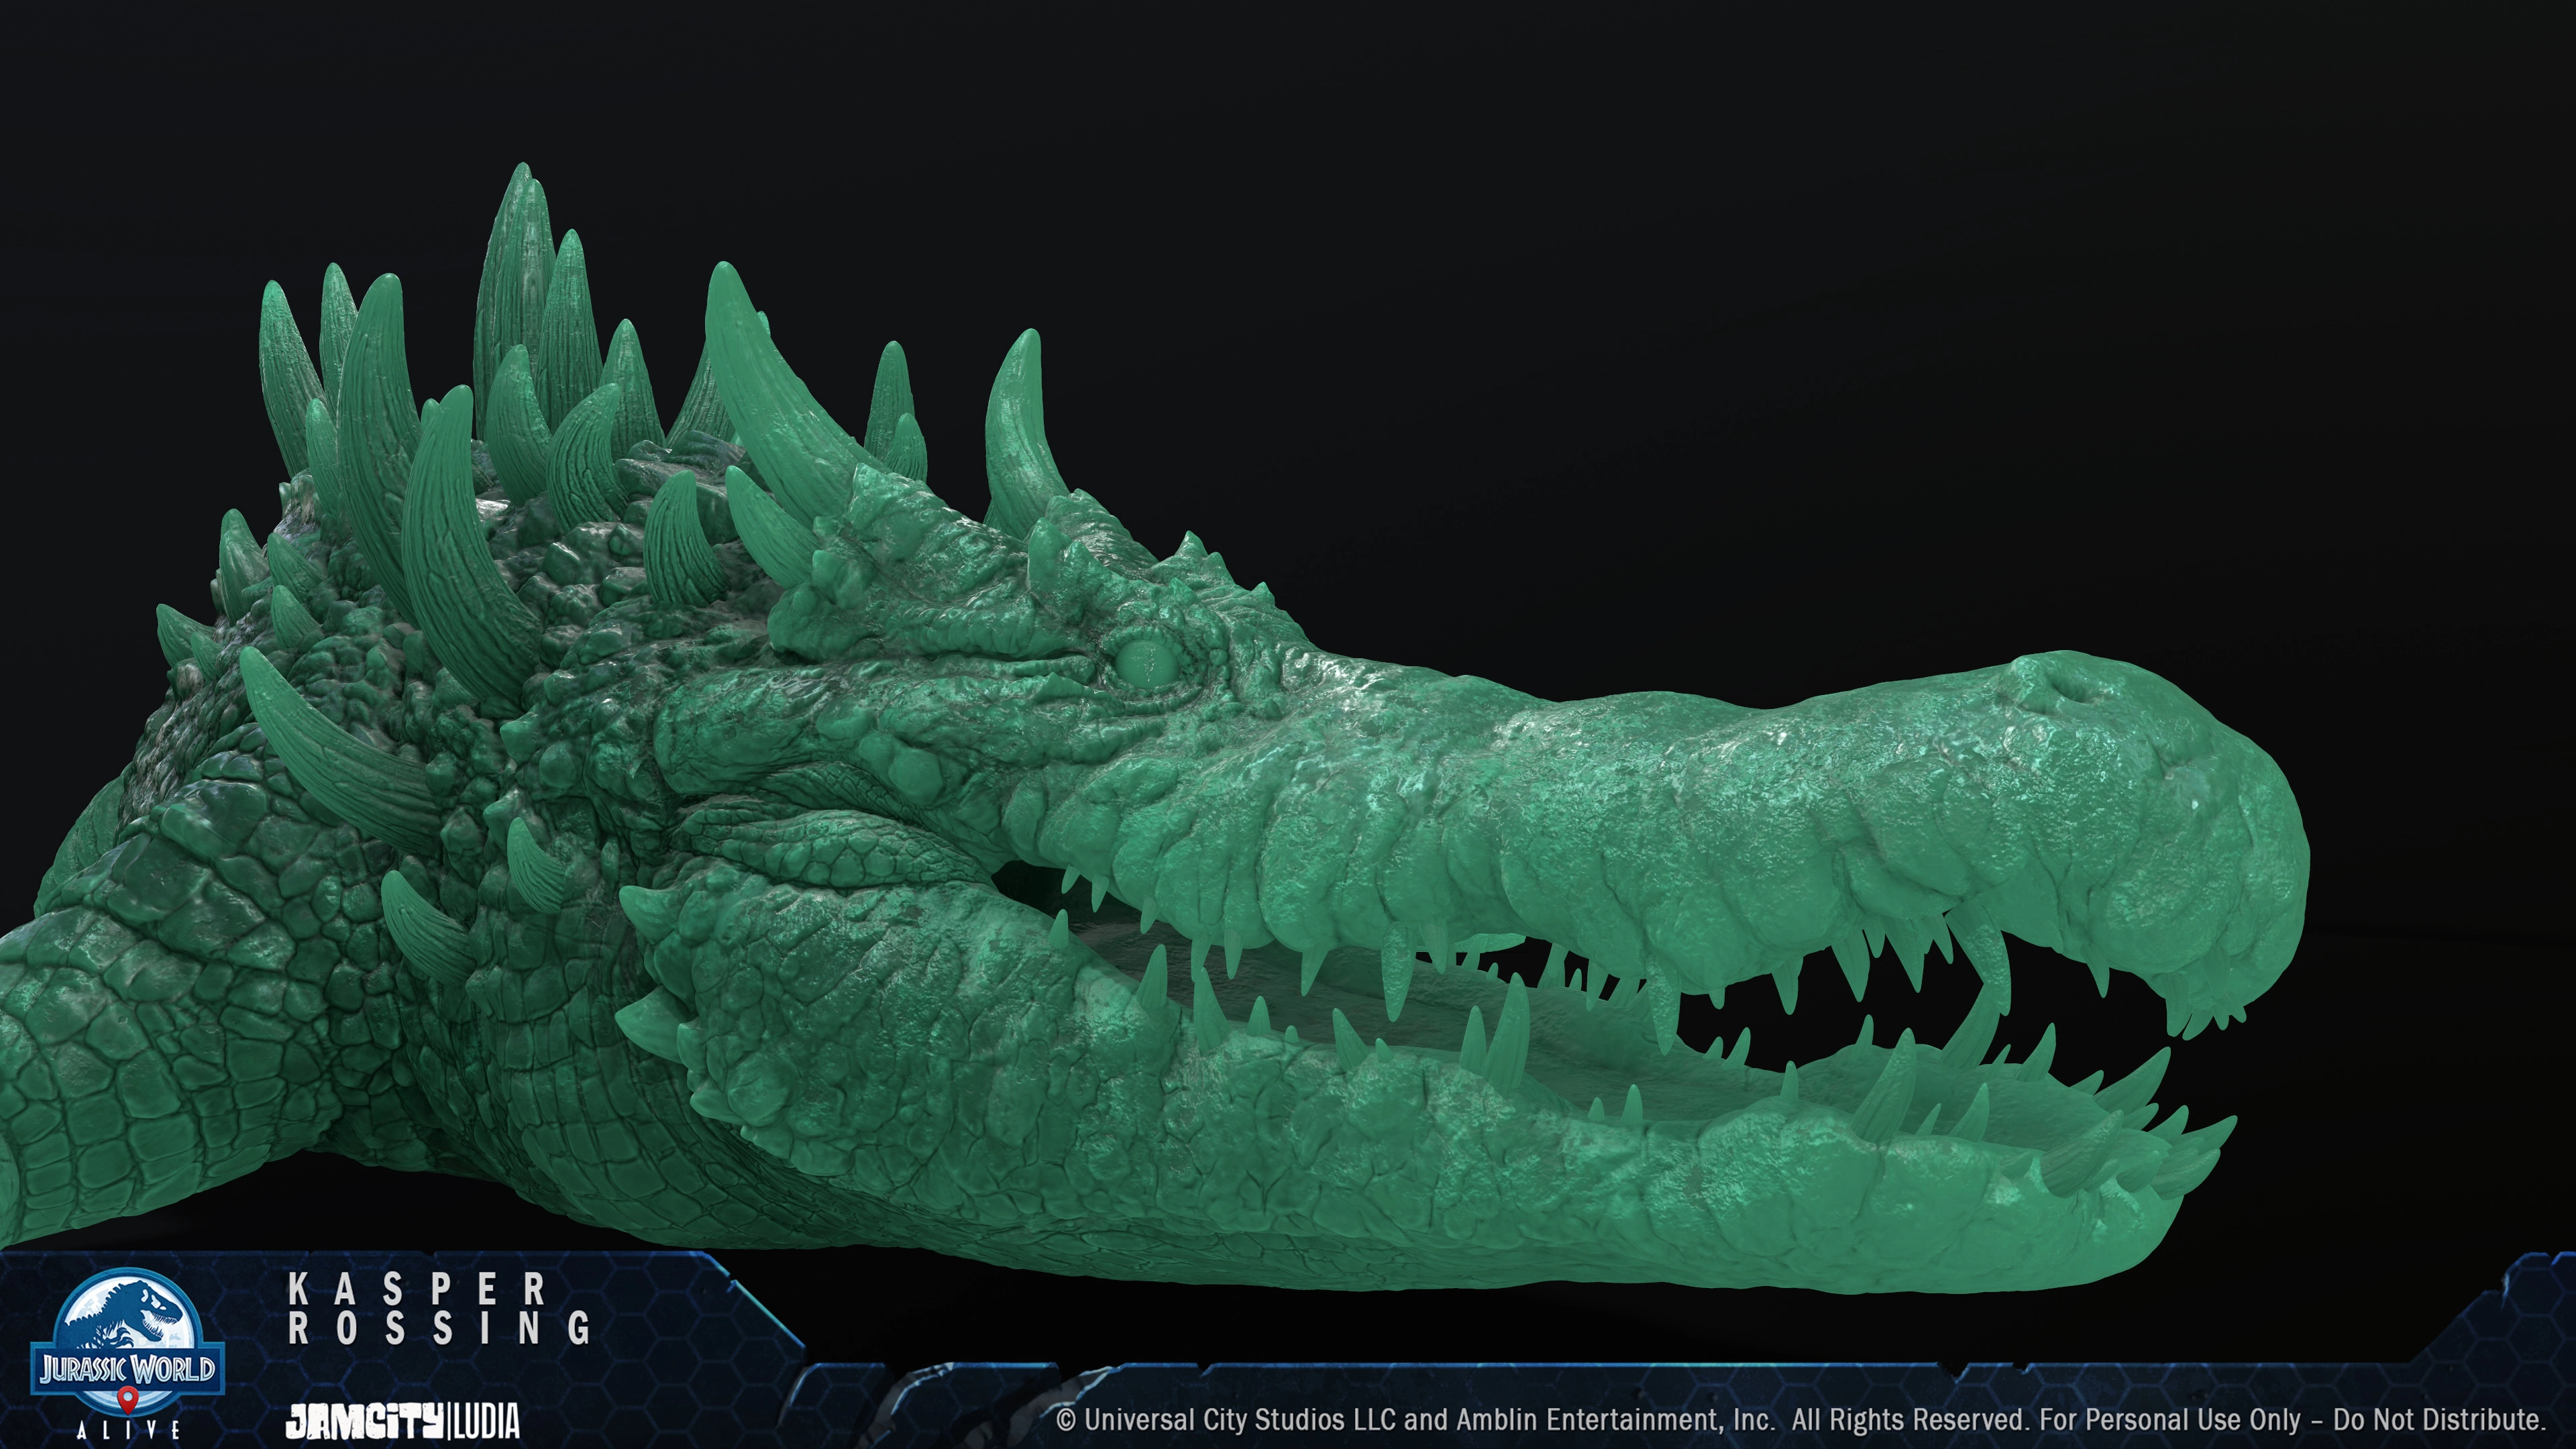Click the KASPER name text

pos(418,1290)
